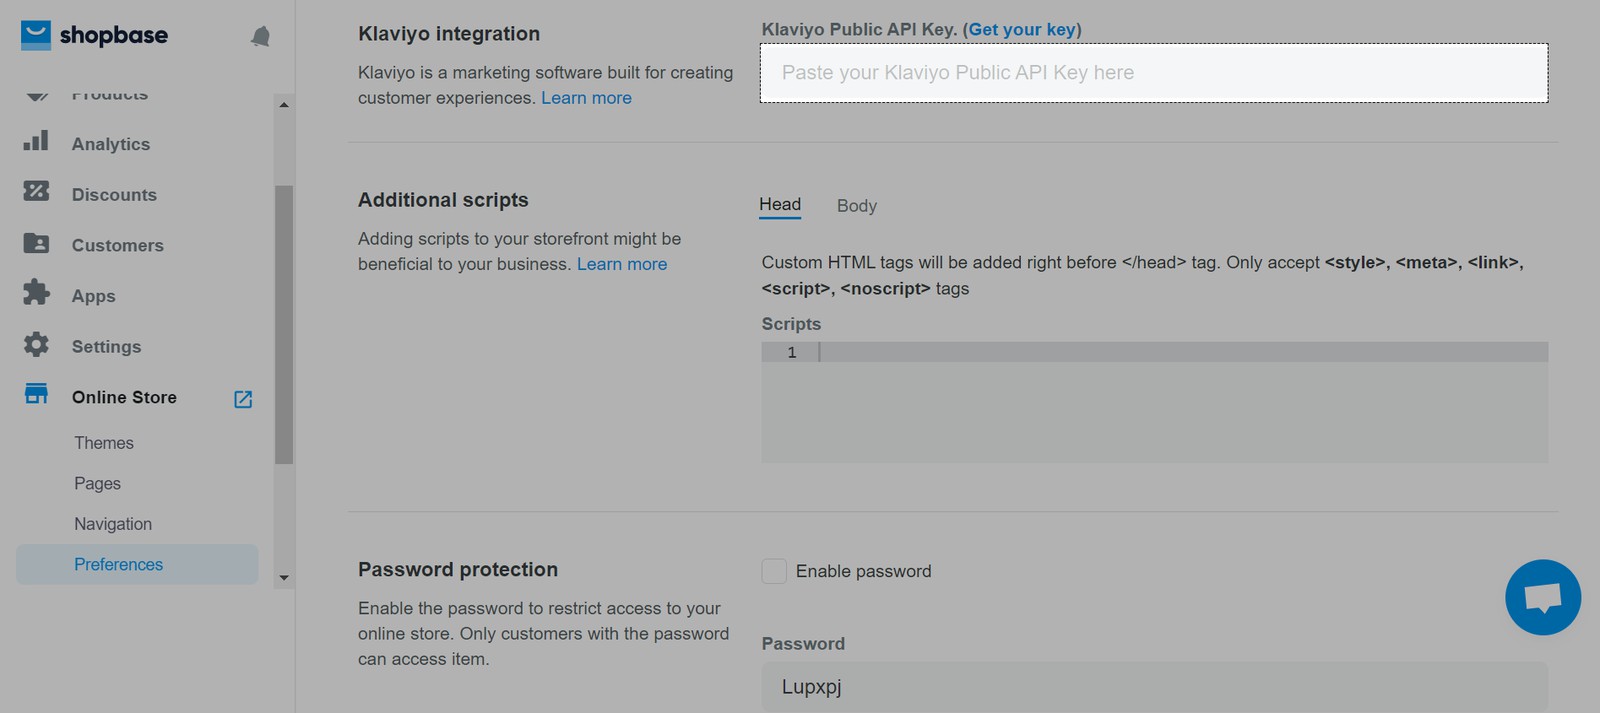Open Apps via puzzle piece icon

(x=36, y=292)
